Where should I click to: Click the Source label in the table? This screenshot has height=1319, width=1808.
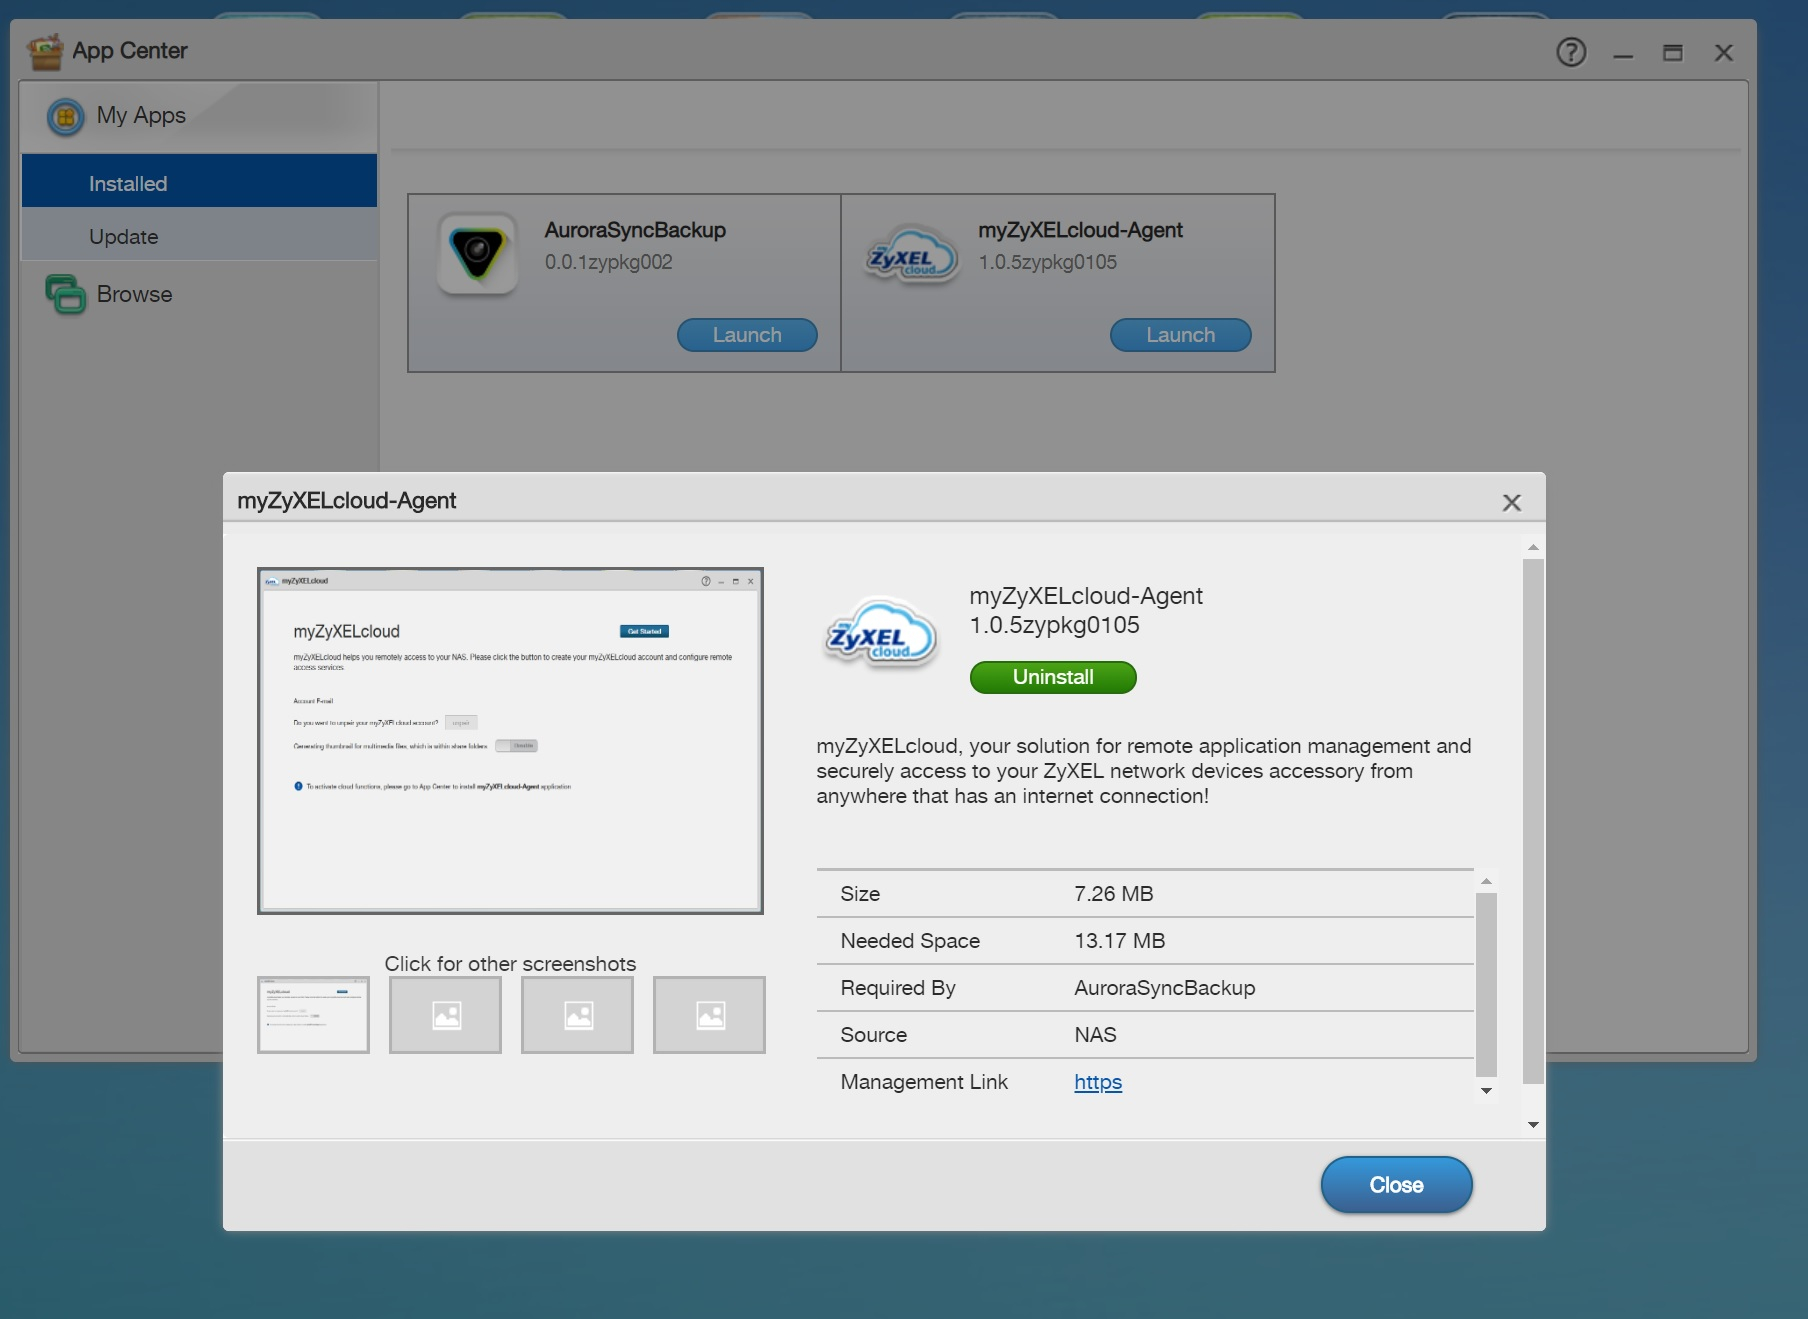pos(873,1034)
